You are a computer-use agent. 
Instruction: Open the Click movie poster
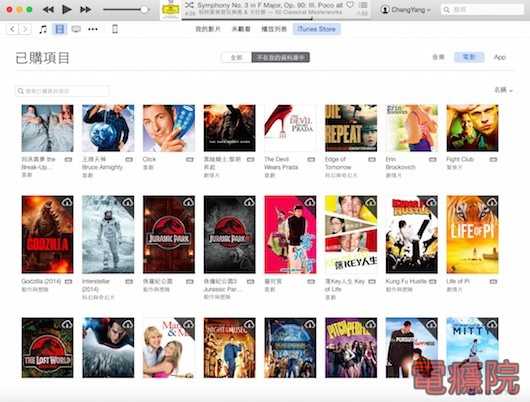[x=169, y=128]
